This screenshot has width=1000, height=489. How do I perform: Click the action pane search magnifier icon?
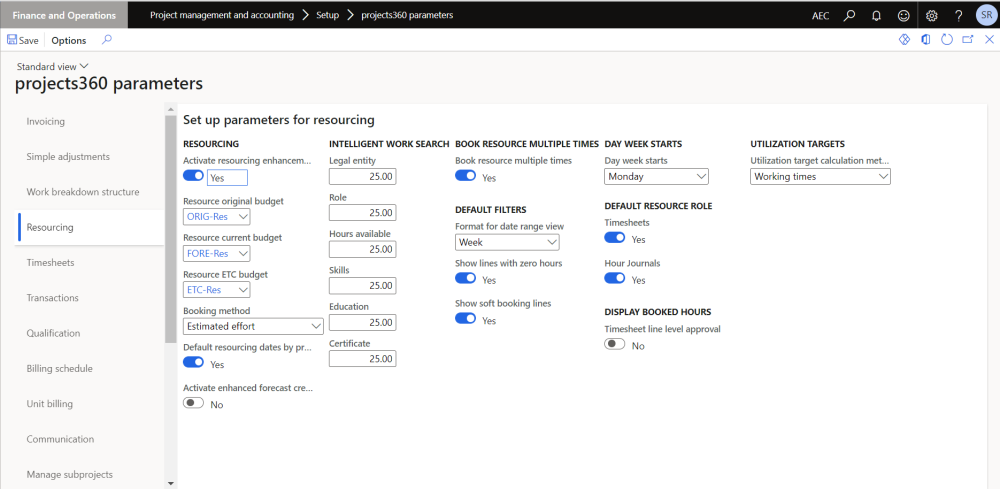click(x=107, y=40)
